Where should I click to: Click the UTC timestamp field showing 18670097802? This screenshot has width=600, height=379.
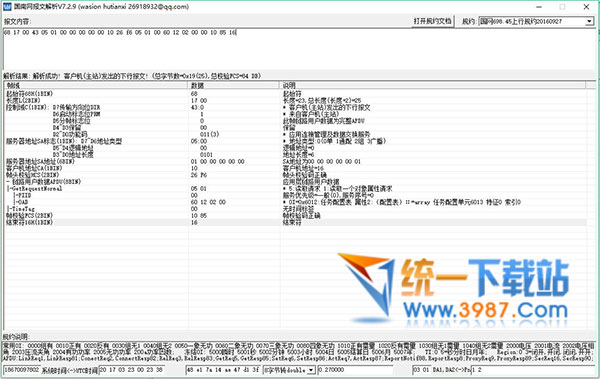click(21, 370)
